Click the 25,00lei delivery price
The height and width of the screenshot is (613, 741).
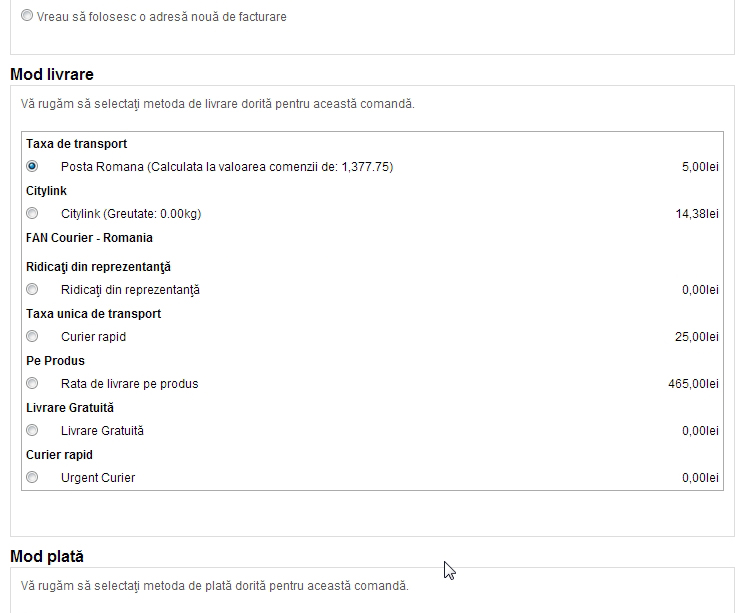click(x=697, y=337)
